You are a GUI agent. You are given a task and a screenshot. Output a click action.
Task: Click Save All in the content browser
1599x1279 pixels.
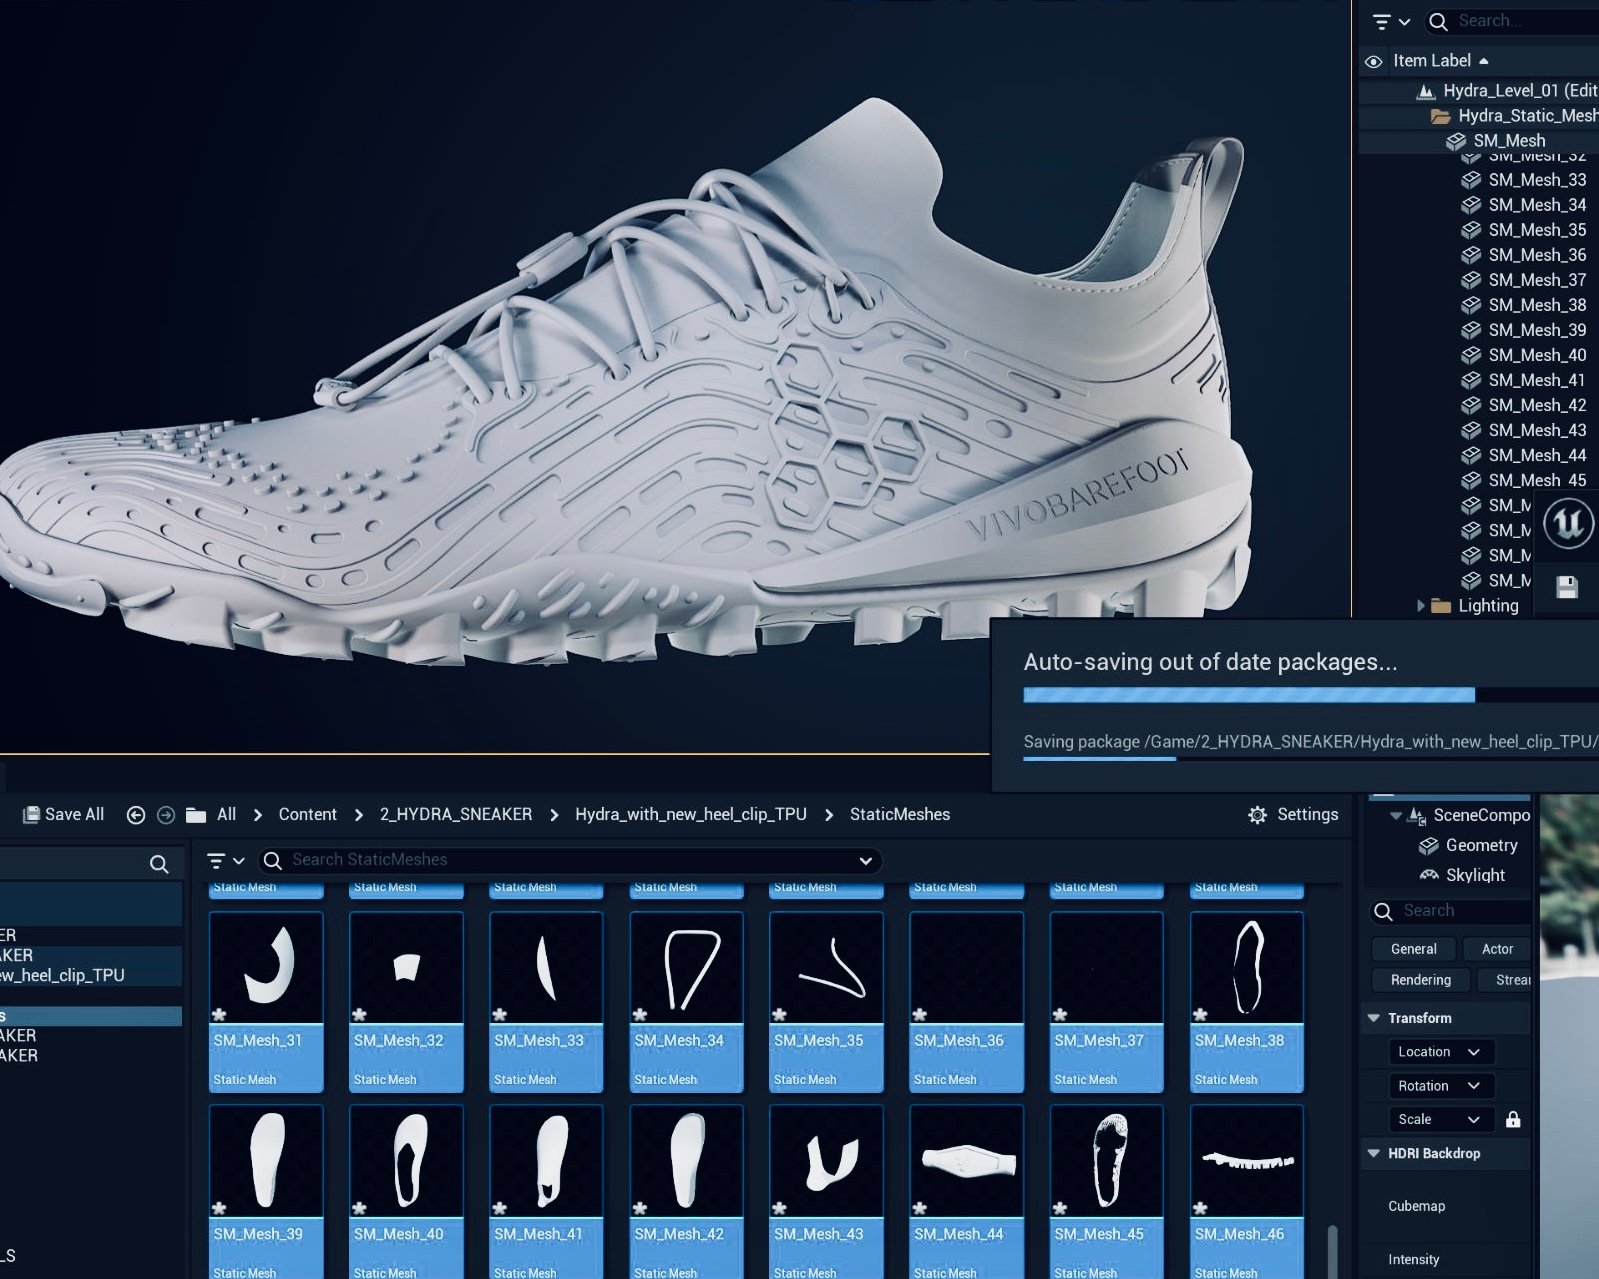click(63, 814)
